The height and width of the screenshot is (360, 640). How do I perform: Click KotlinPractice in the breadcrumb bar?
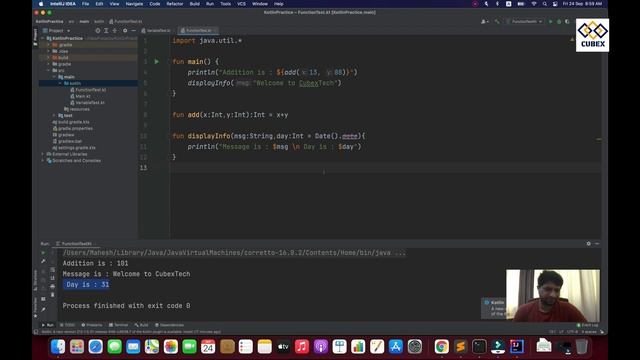[49, 21]
